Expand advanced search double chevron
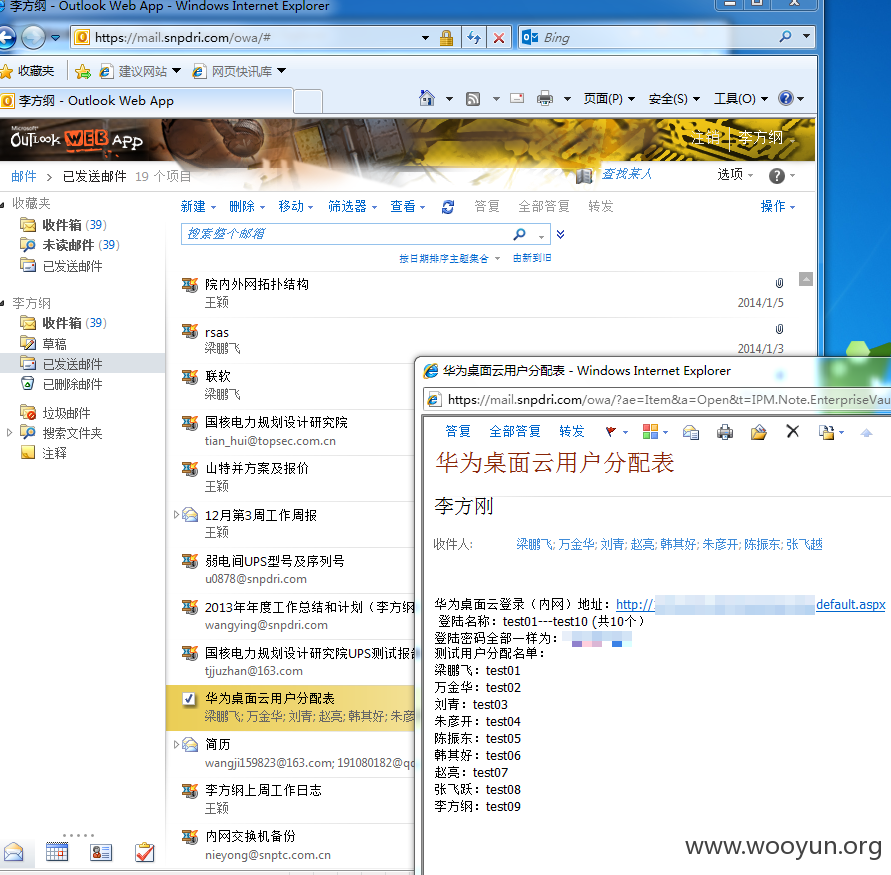This screenshot has width=891, height=875. tap(560, 234)
